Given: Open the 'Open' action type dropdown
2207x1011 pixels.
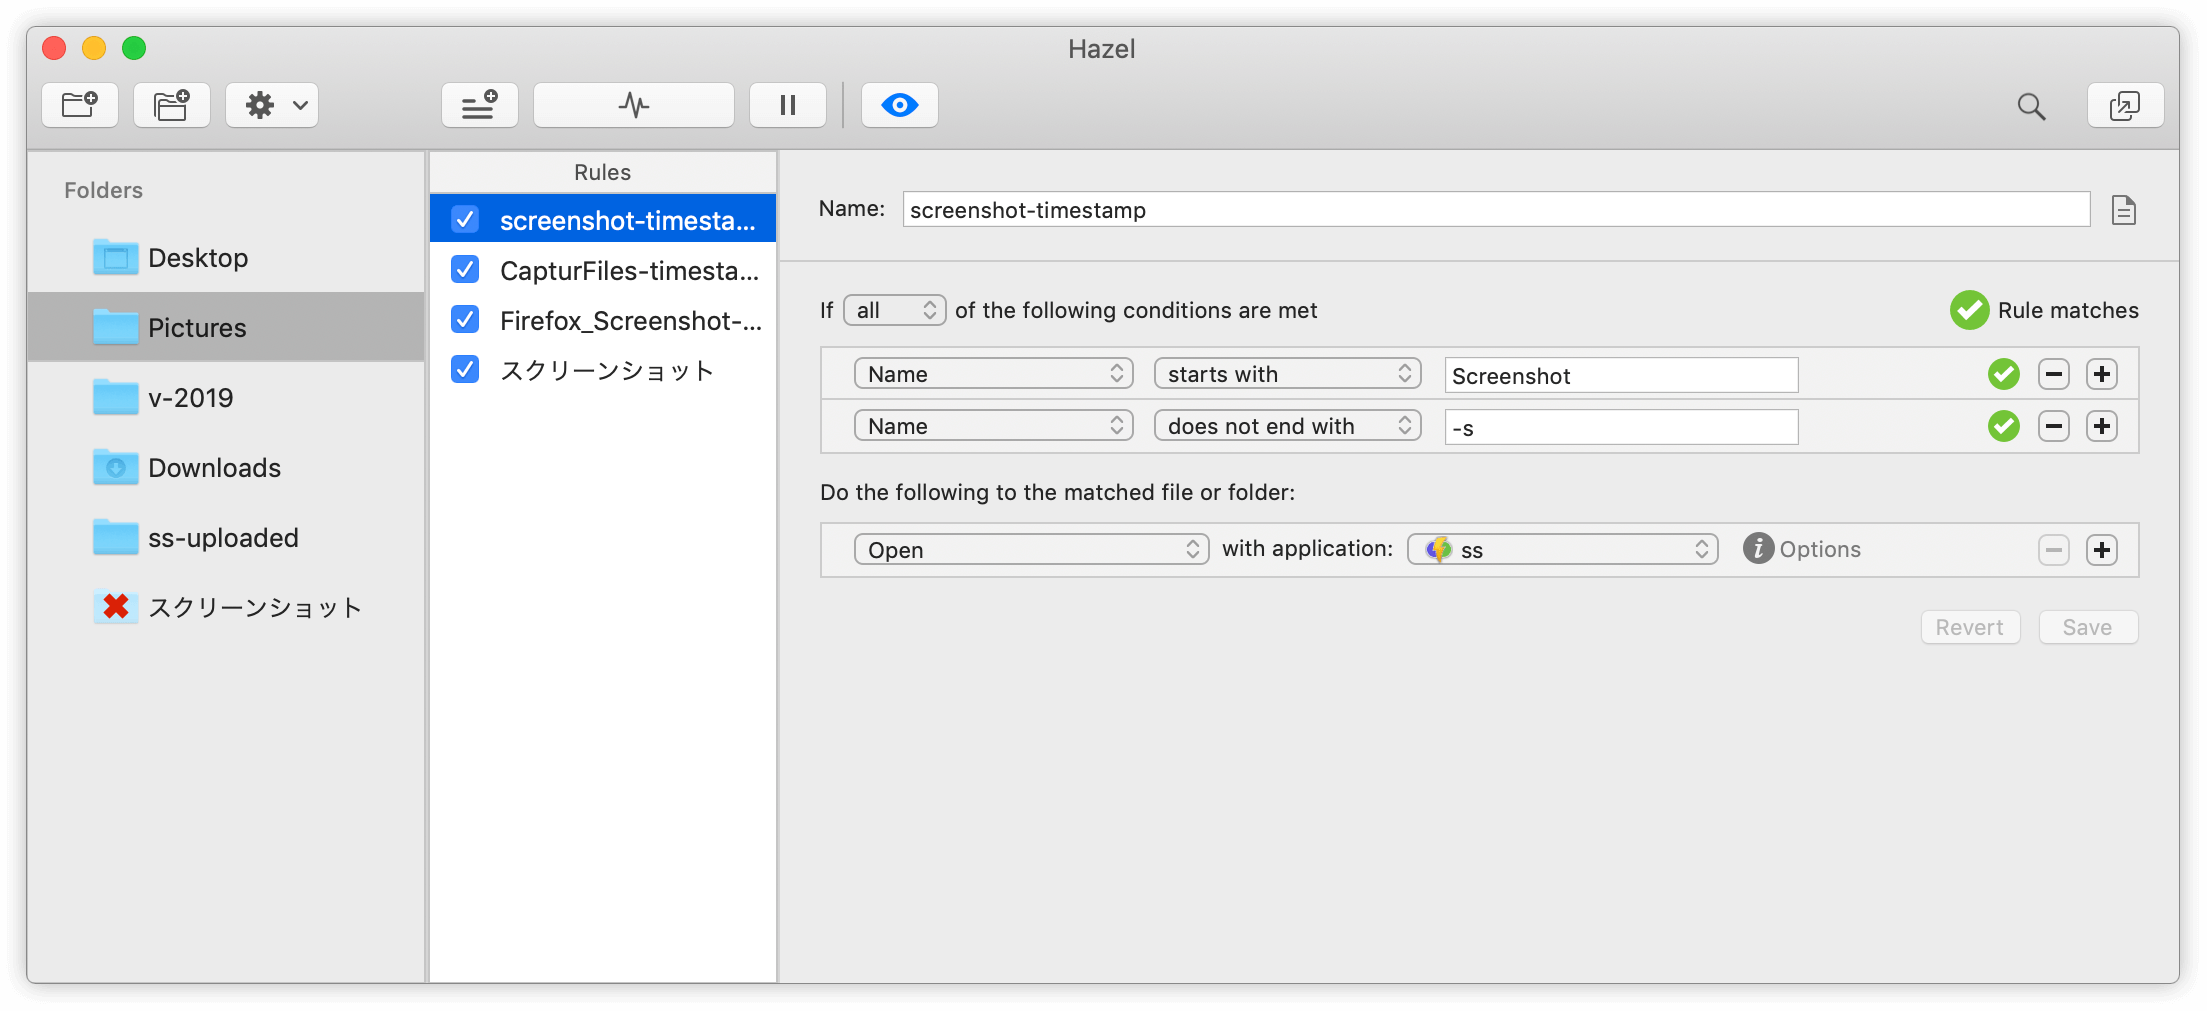Looking at the screenshot, I should pyautogui.click(x=1031, y=549).
